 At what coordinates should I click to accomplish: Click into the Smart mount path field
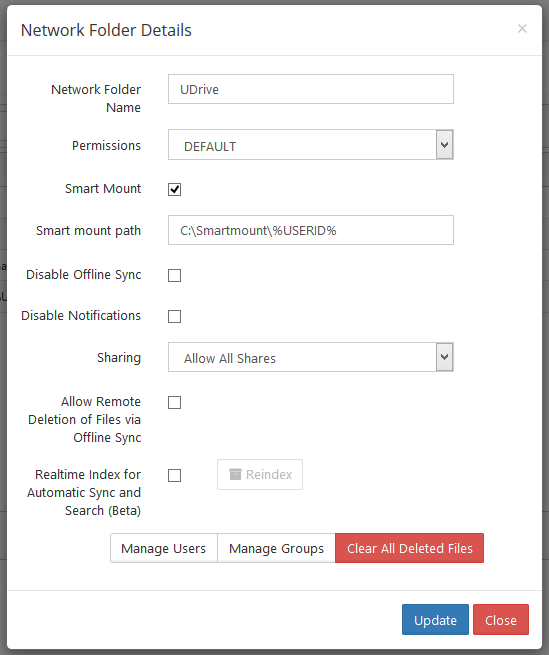point(310,230)
